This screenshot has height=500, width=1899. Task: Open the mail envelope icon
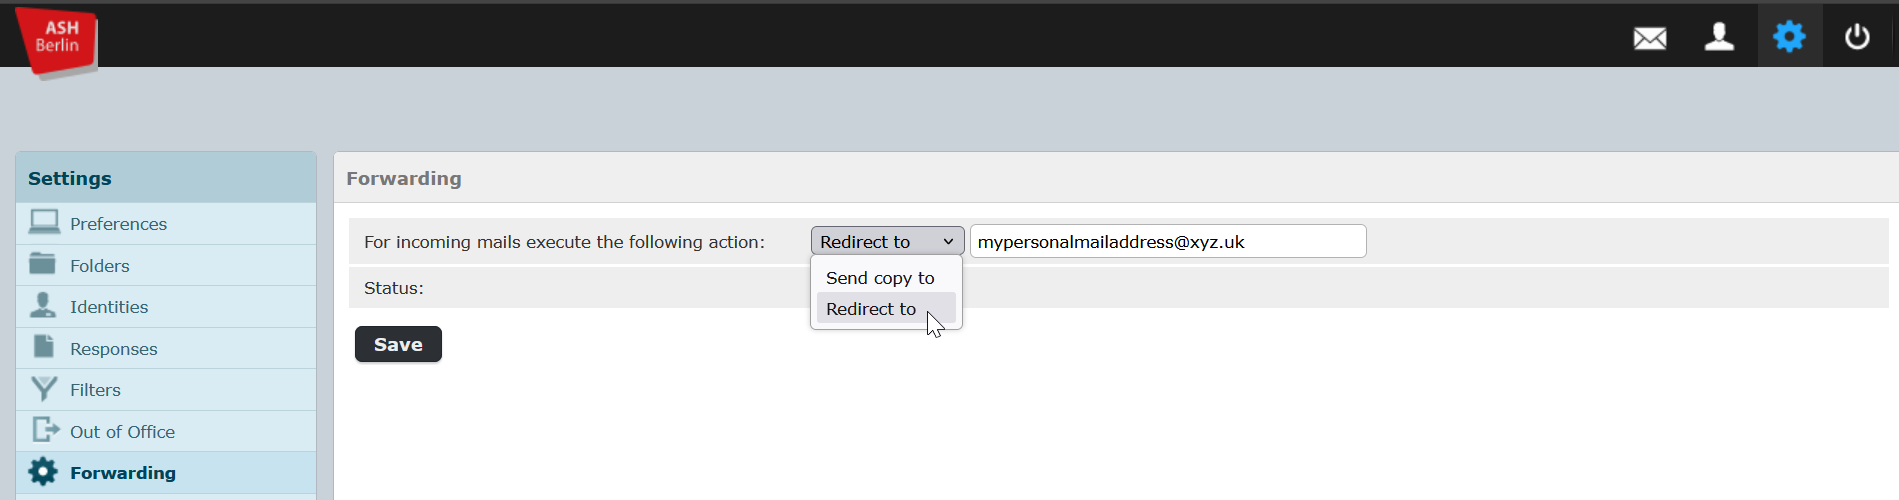pyautogui.click(x=1650, y=38)
